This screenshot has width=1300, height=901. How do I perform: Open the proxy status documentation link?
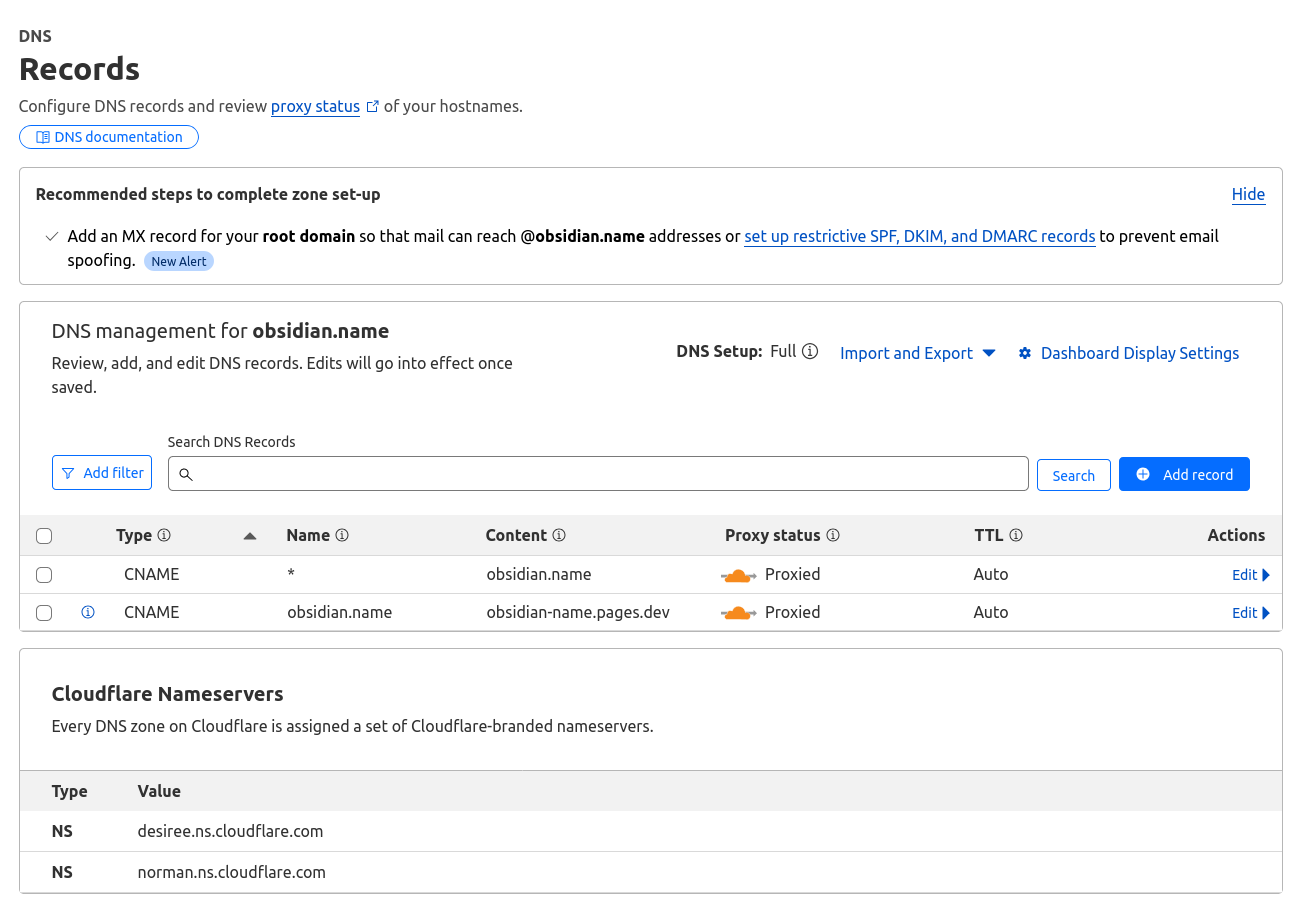(x=315, y=106)
